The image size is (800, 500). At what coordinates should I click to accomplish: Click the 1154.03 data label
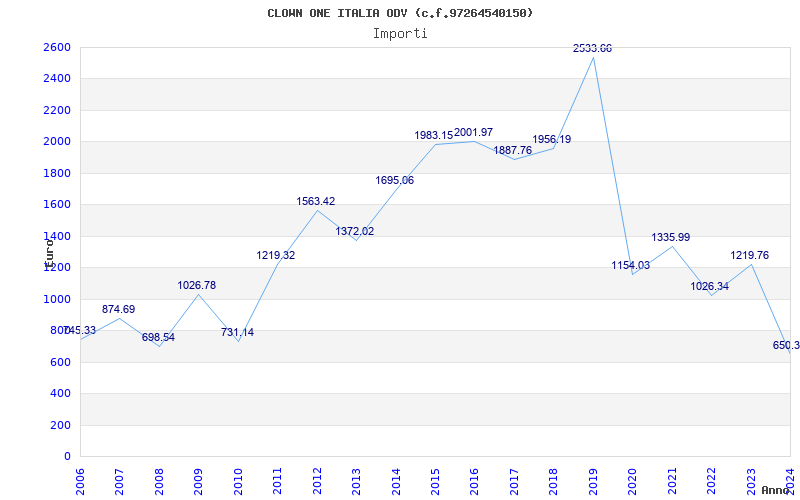coord(631,266)
